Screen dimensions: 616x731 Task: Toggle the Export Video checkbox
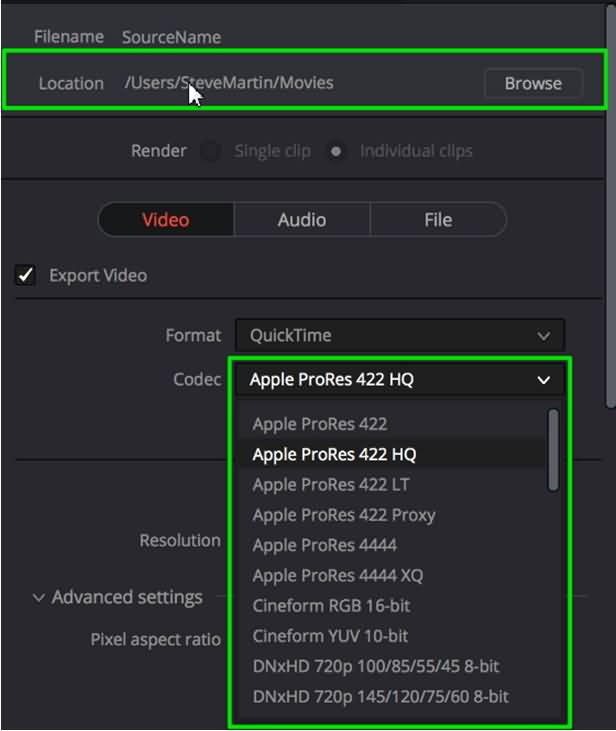[25, 275]
